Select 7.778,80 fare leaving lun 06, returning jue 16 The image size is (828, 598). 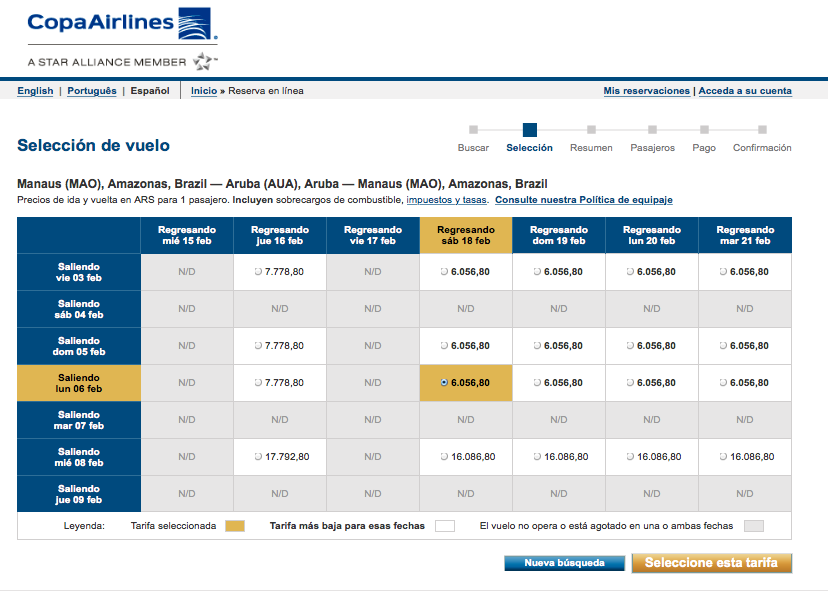(x=258, y=383)
